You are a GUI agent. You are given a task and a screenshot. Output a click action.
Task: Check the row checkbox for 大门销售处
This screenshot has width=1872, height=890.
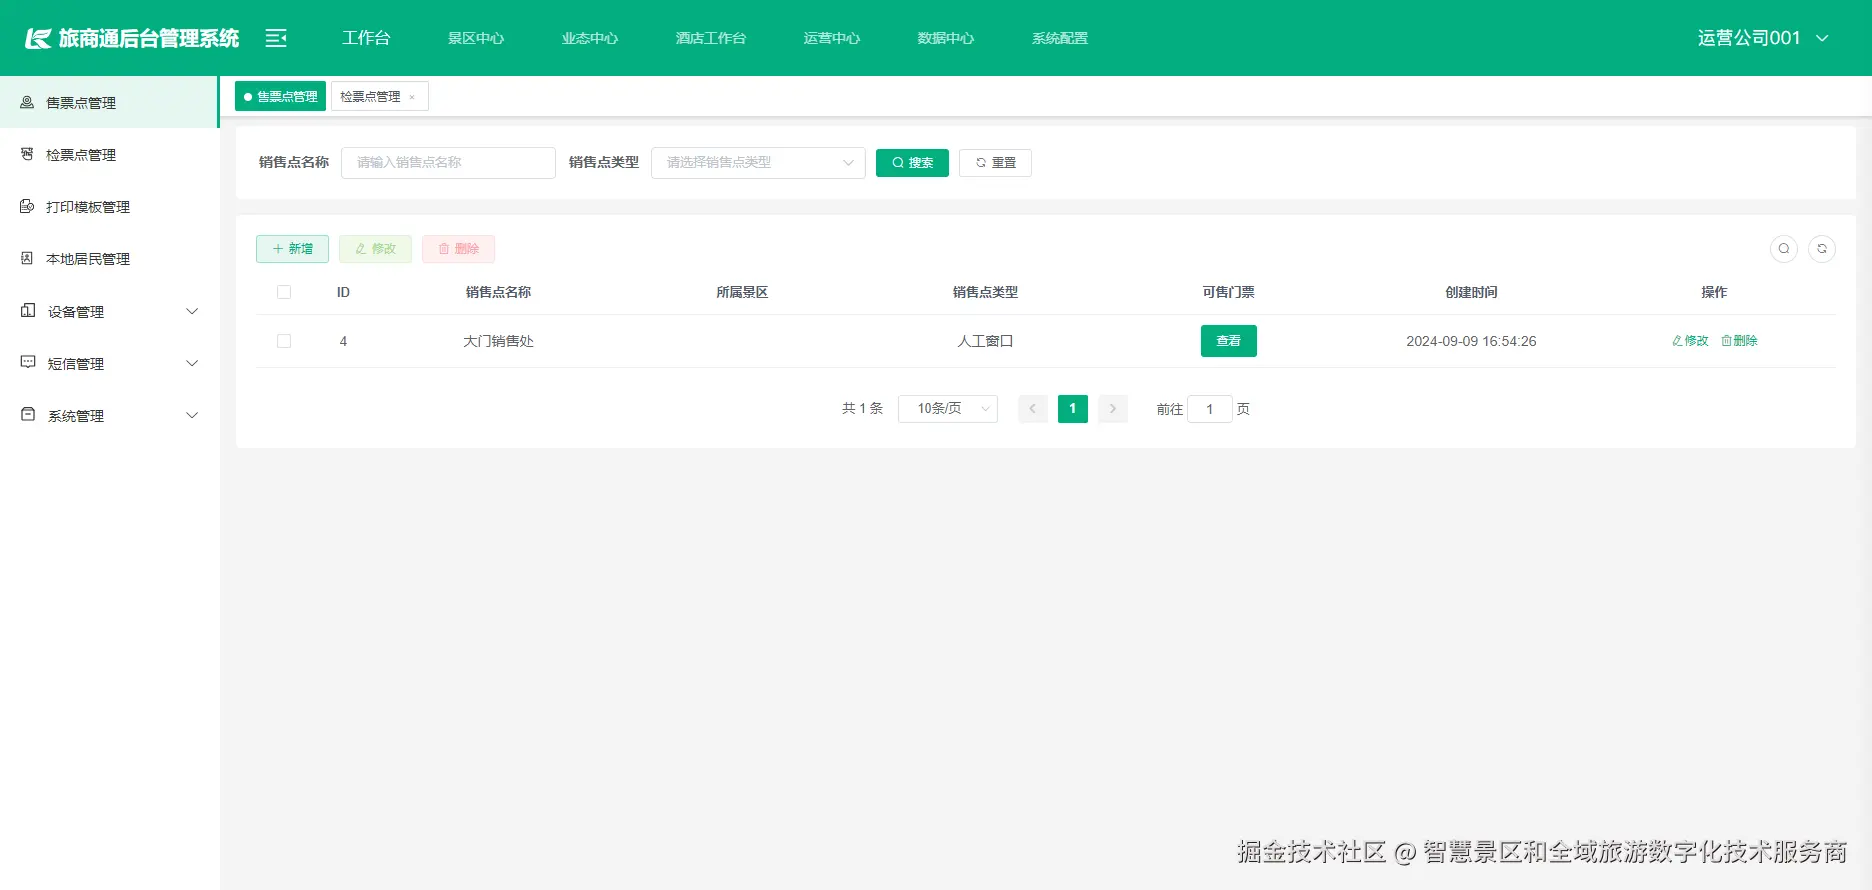284,341
